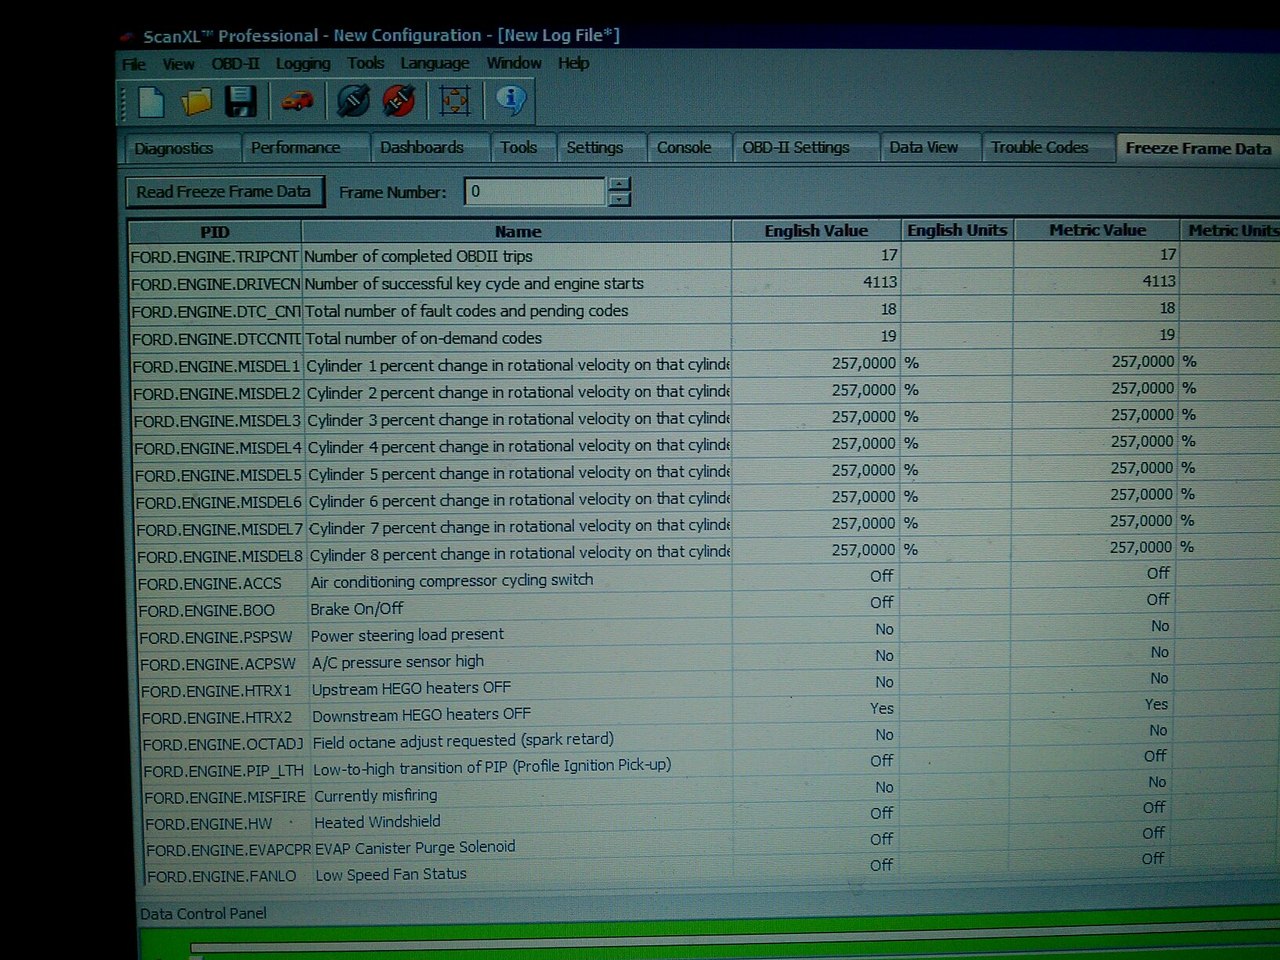The image size is (1280, 960).
Task: Switch to the Dashboards tab
Action: coord(429,147)
